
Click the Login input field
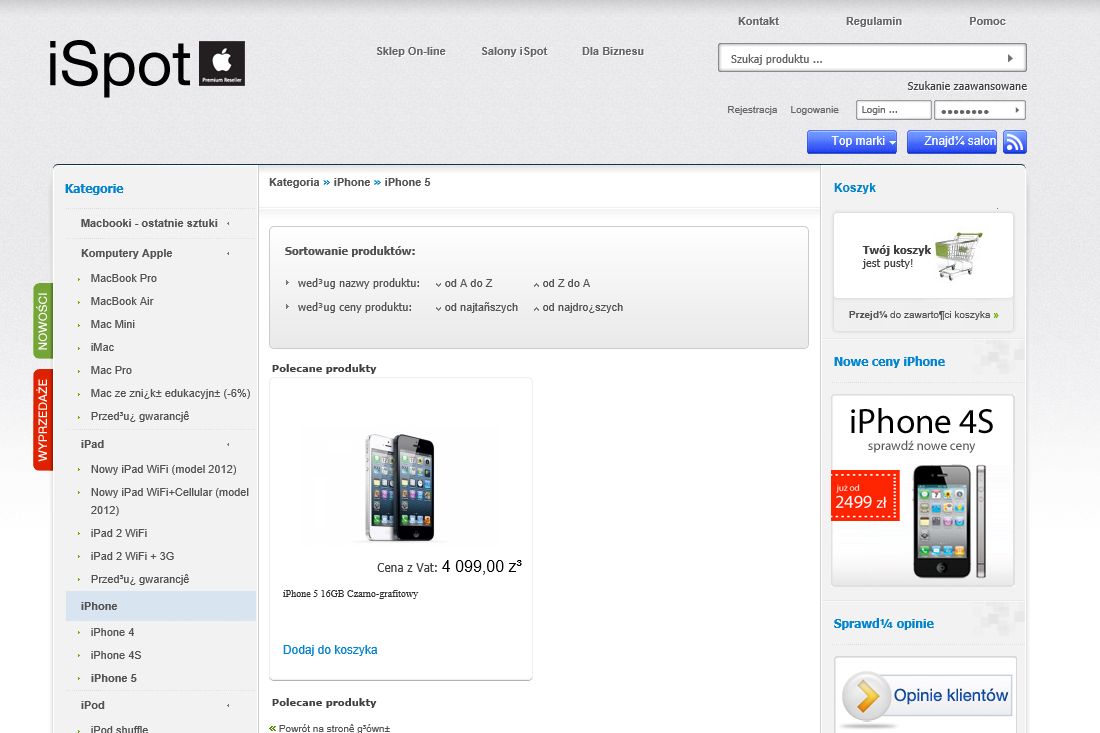point(893,110)
